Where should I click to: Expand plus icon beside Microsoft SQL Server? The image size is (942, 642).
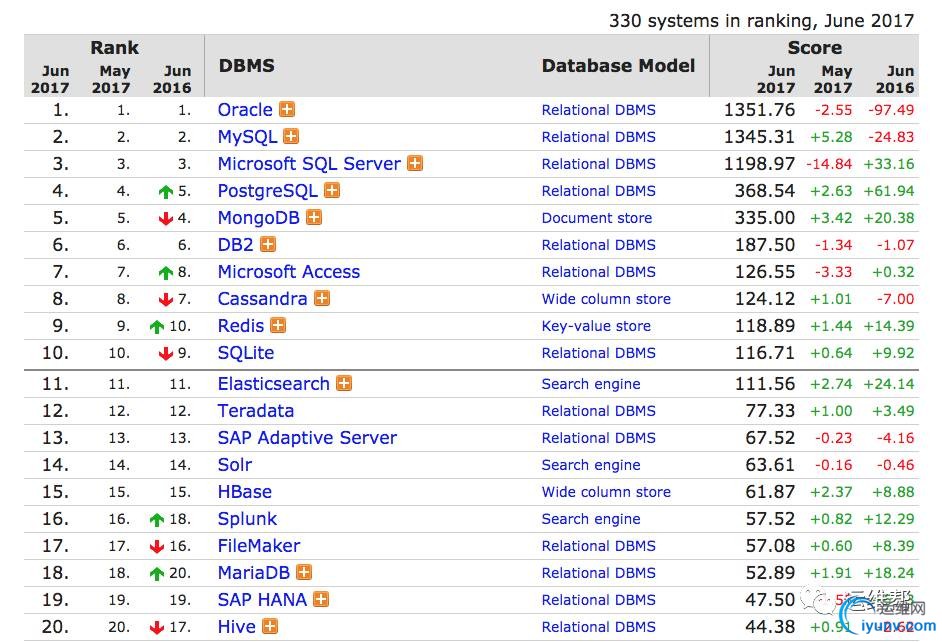415,163
